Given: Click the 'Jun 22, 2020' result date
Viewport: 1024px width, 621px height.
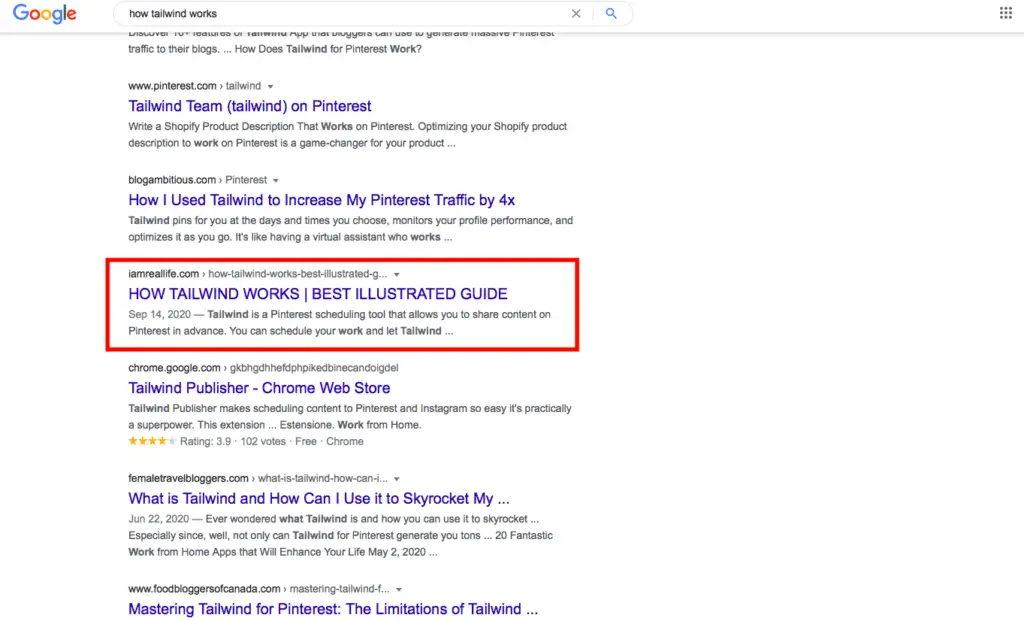Looking at the screenshot, I should 159,518.
